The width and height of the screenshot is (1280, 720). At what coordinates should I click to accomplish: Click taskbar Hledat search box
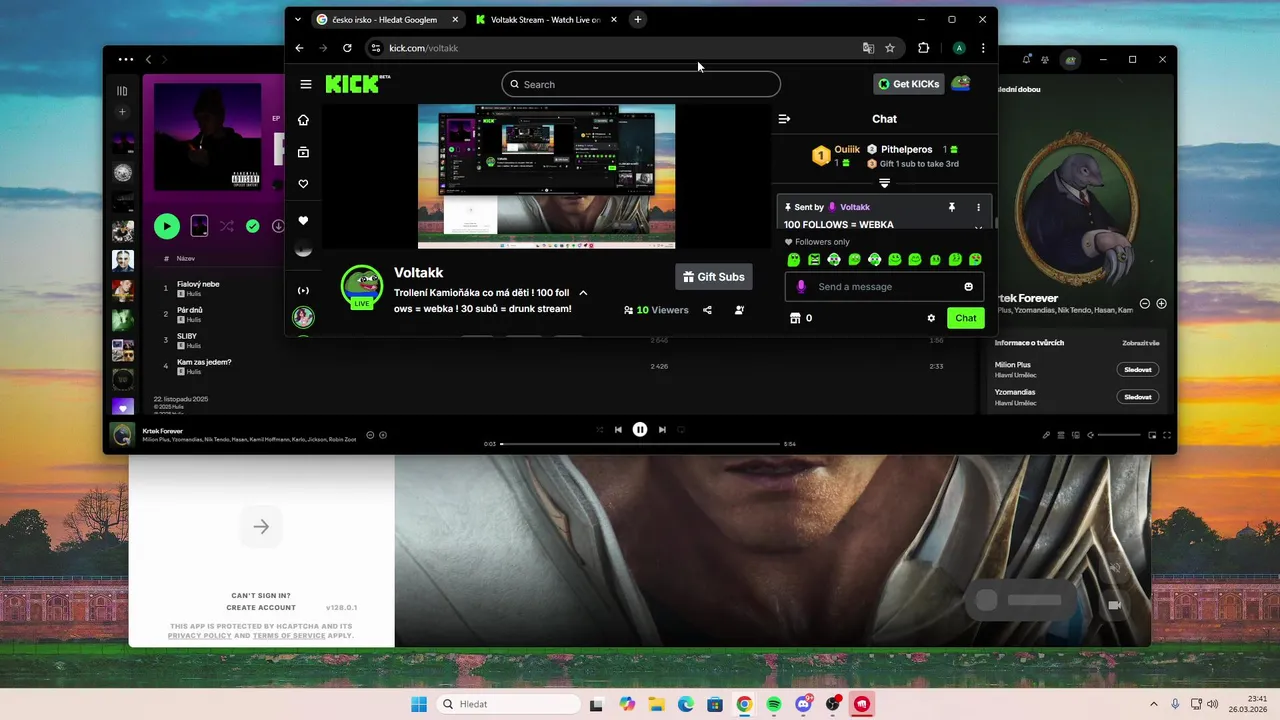point(507,704)
